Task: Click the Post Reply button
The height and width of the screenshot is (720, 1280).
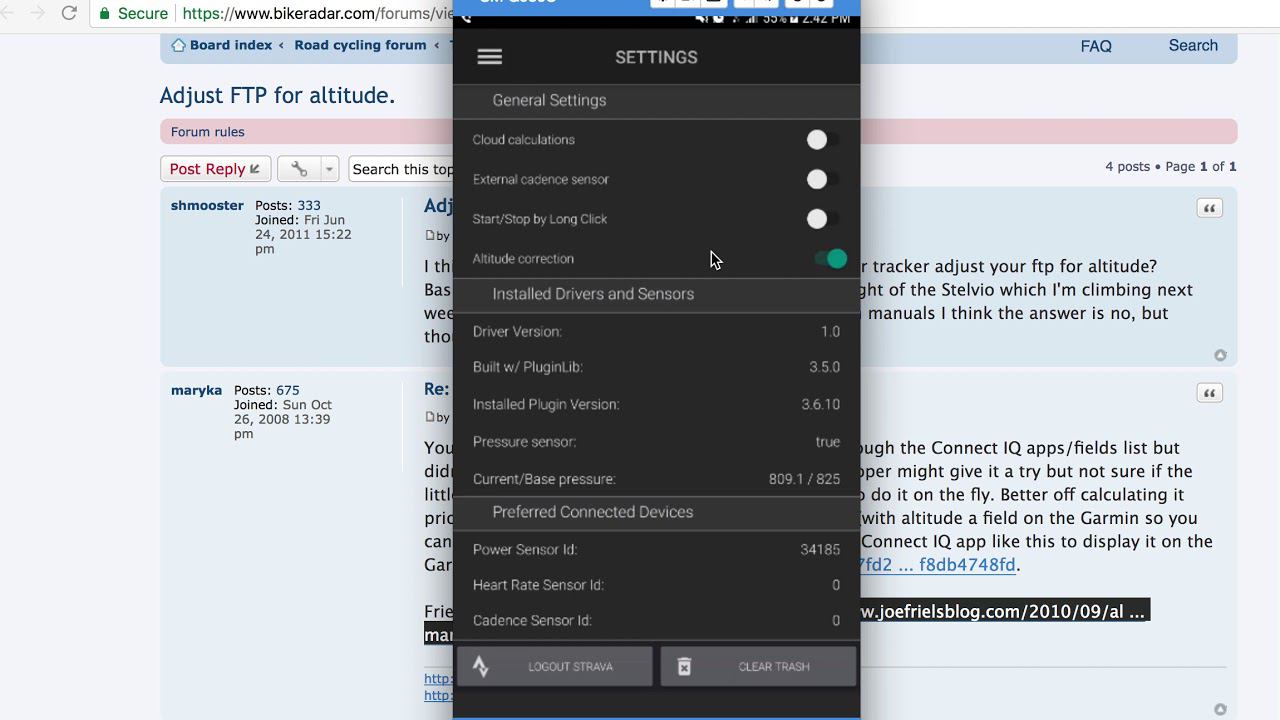Action: (215, 169)
